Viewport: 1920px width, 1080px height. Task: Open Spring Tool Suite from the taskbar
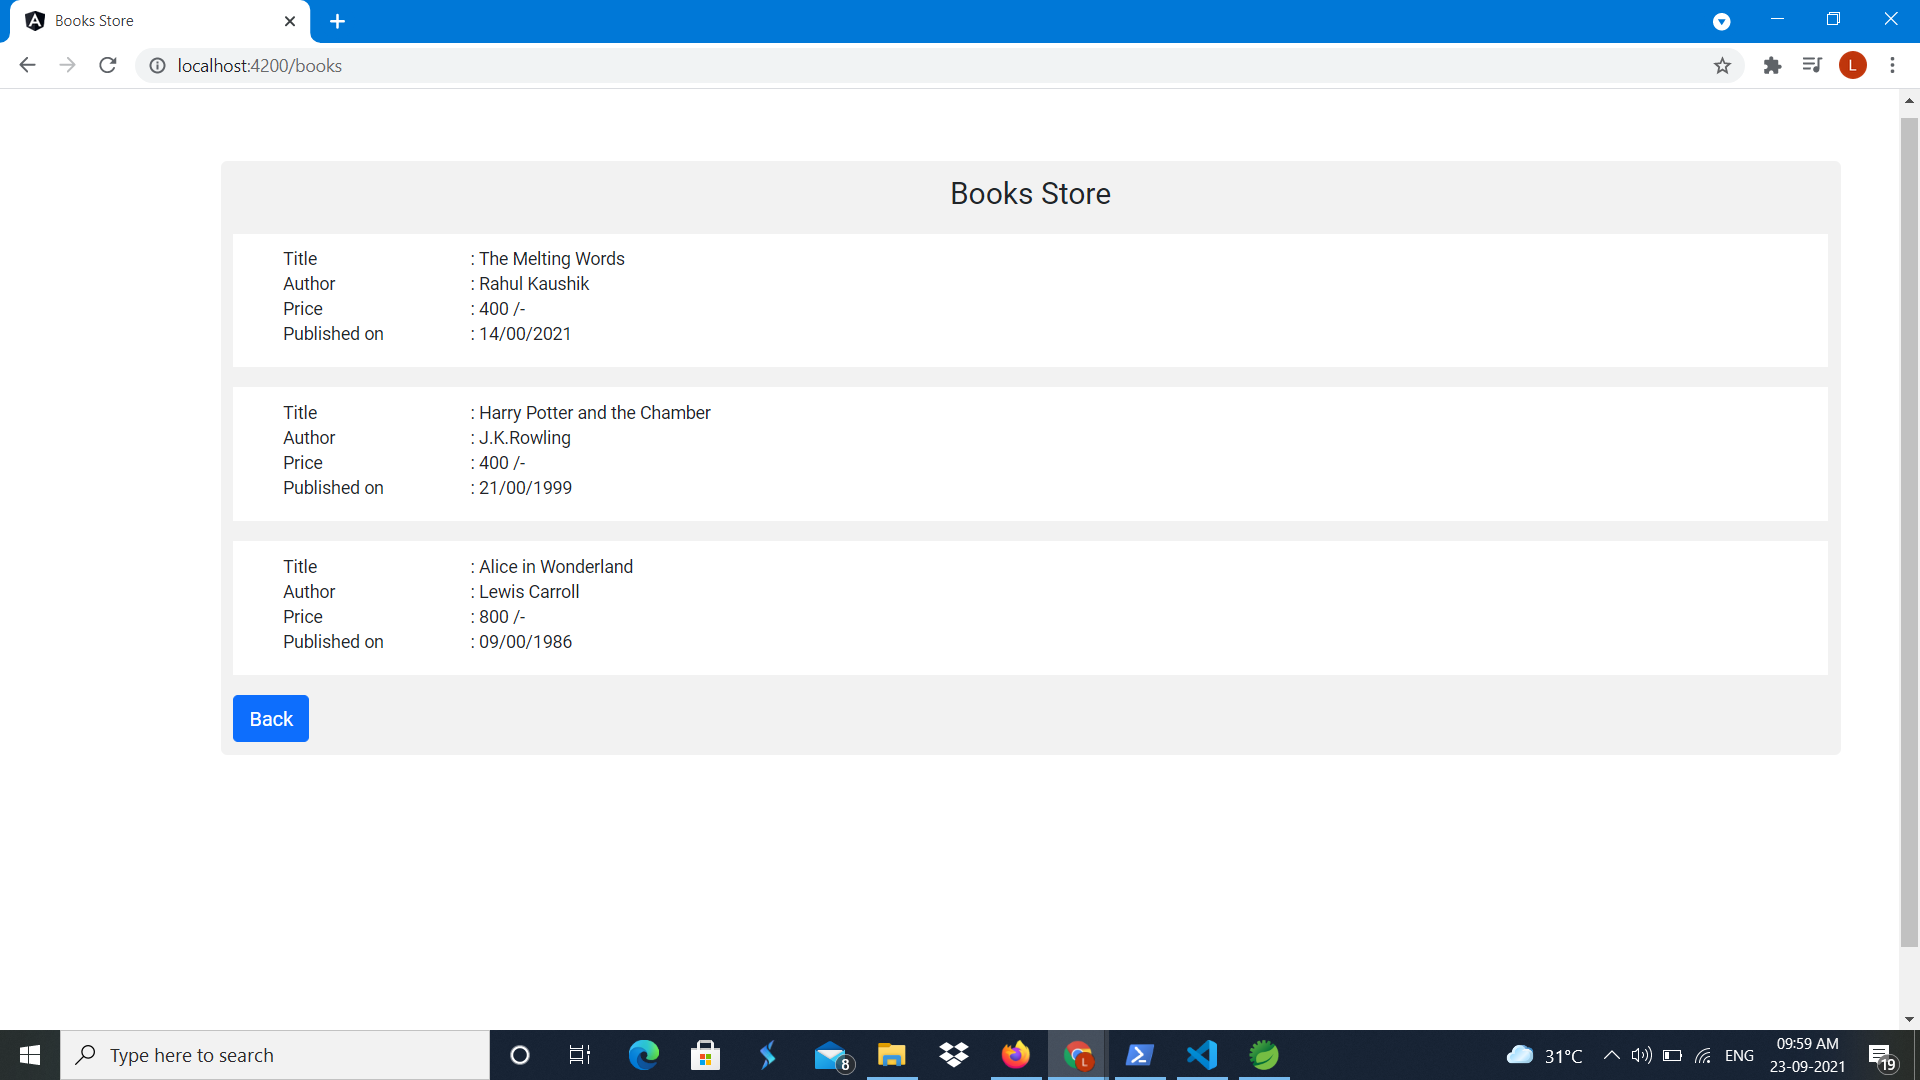click(x=1263, y=1054)
